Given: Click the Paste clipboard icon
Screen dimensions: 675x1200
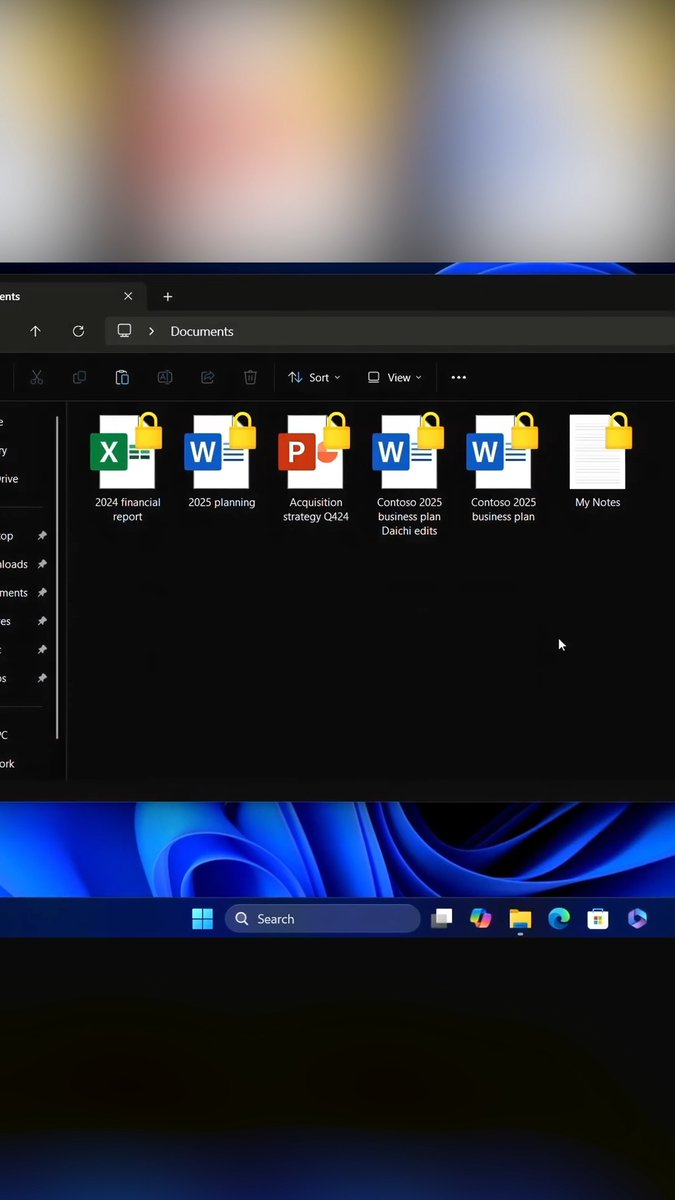Looking at the screenshot, I should tap(122, 377).
